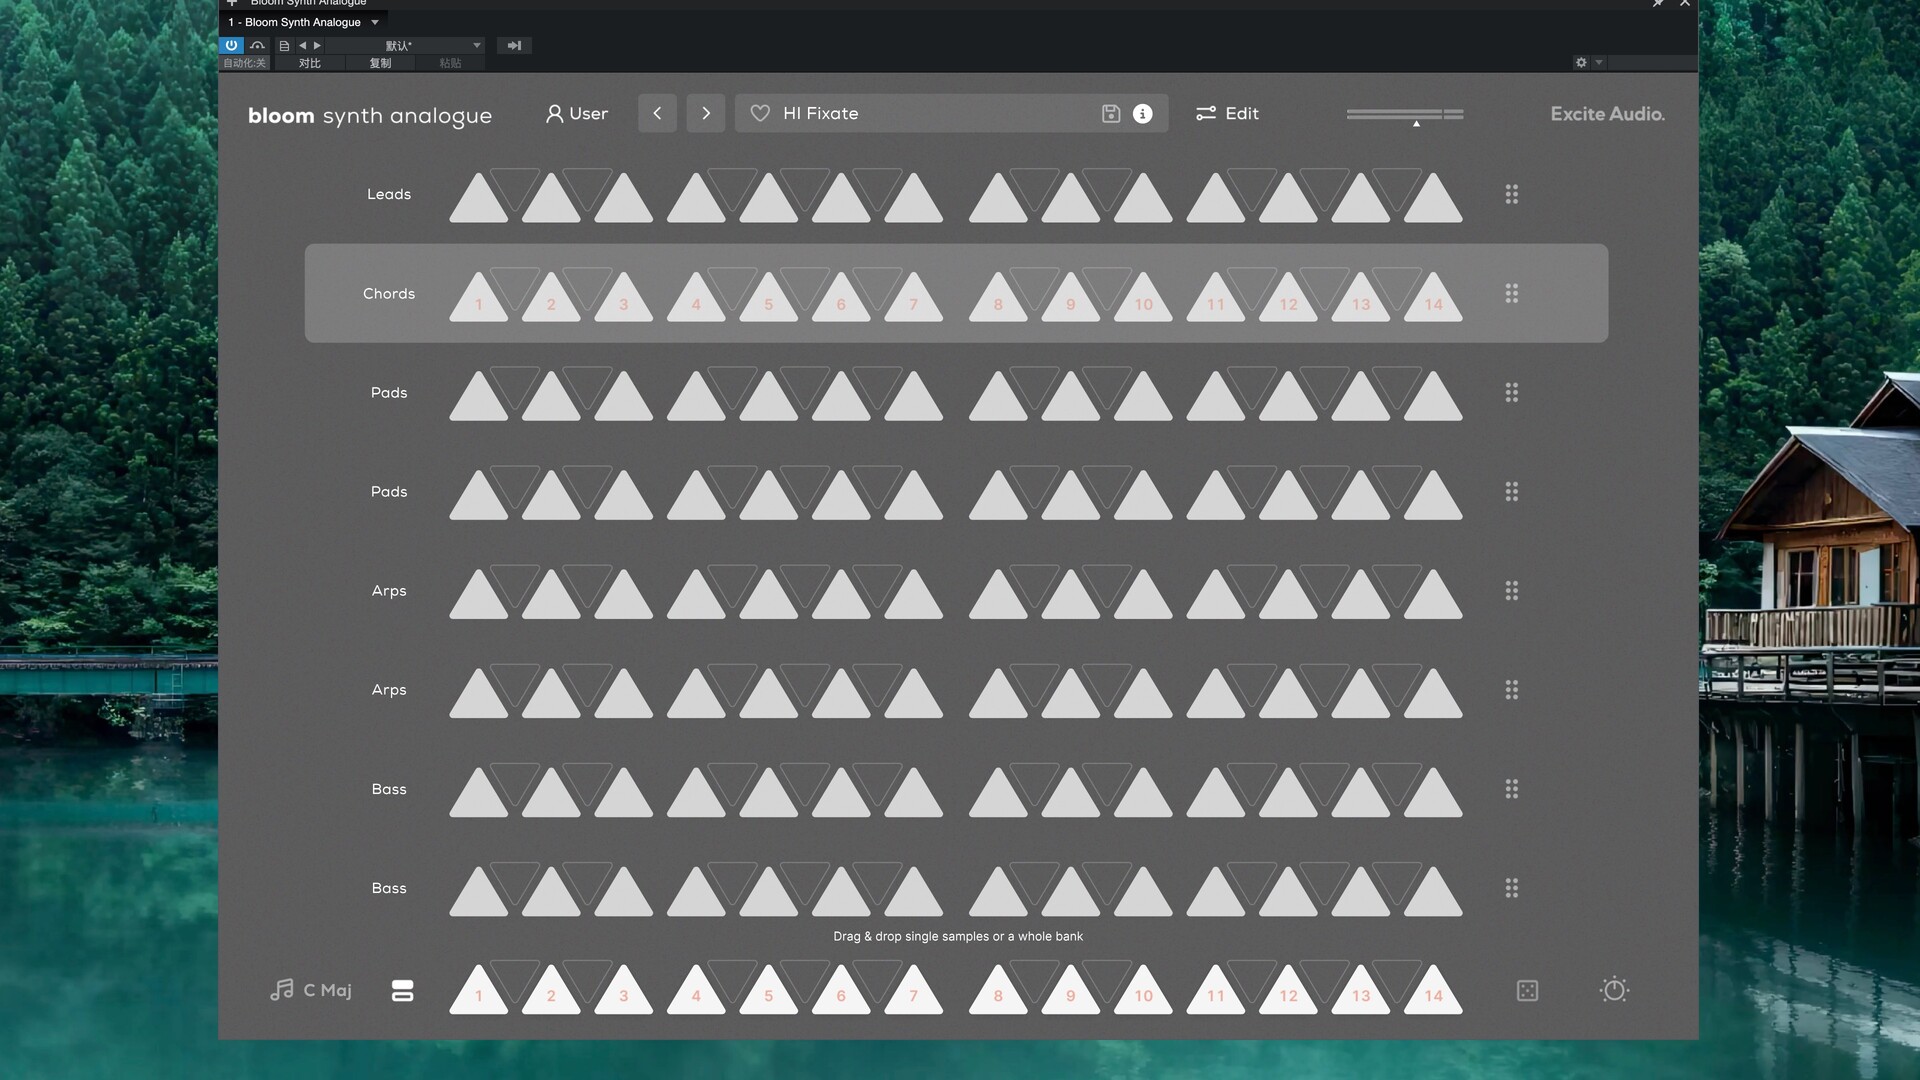Click the sidechain routing arrow icon
1920x1080 pixels.
514,45
